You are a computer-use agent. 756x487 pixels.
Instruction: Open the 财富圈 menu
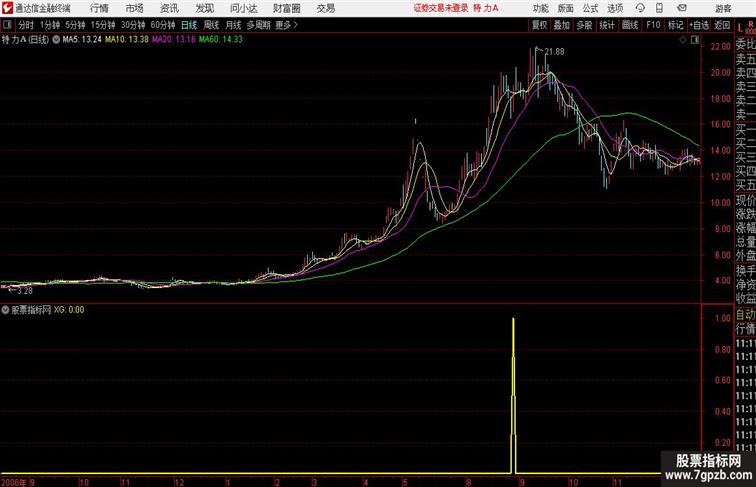coord(287,8)
